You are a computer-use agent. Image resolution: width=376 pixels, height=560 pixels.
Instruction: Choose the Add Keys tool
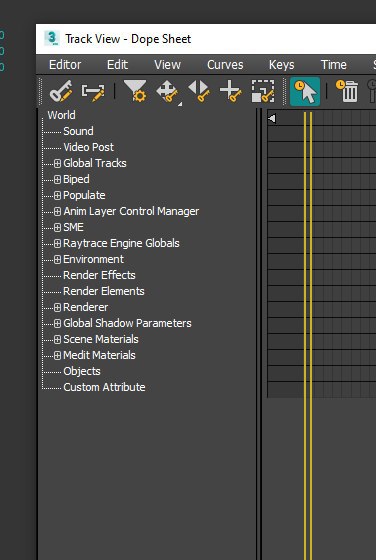230,91
